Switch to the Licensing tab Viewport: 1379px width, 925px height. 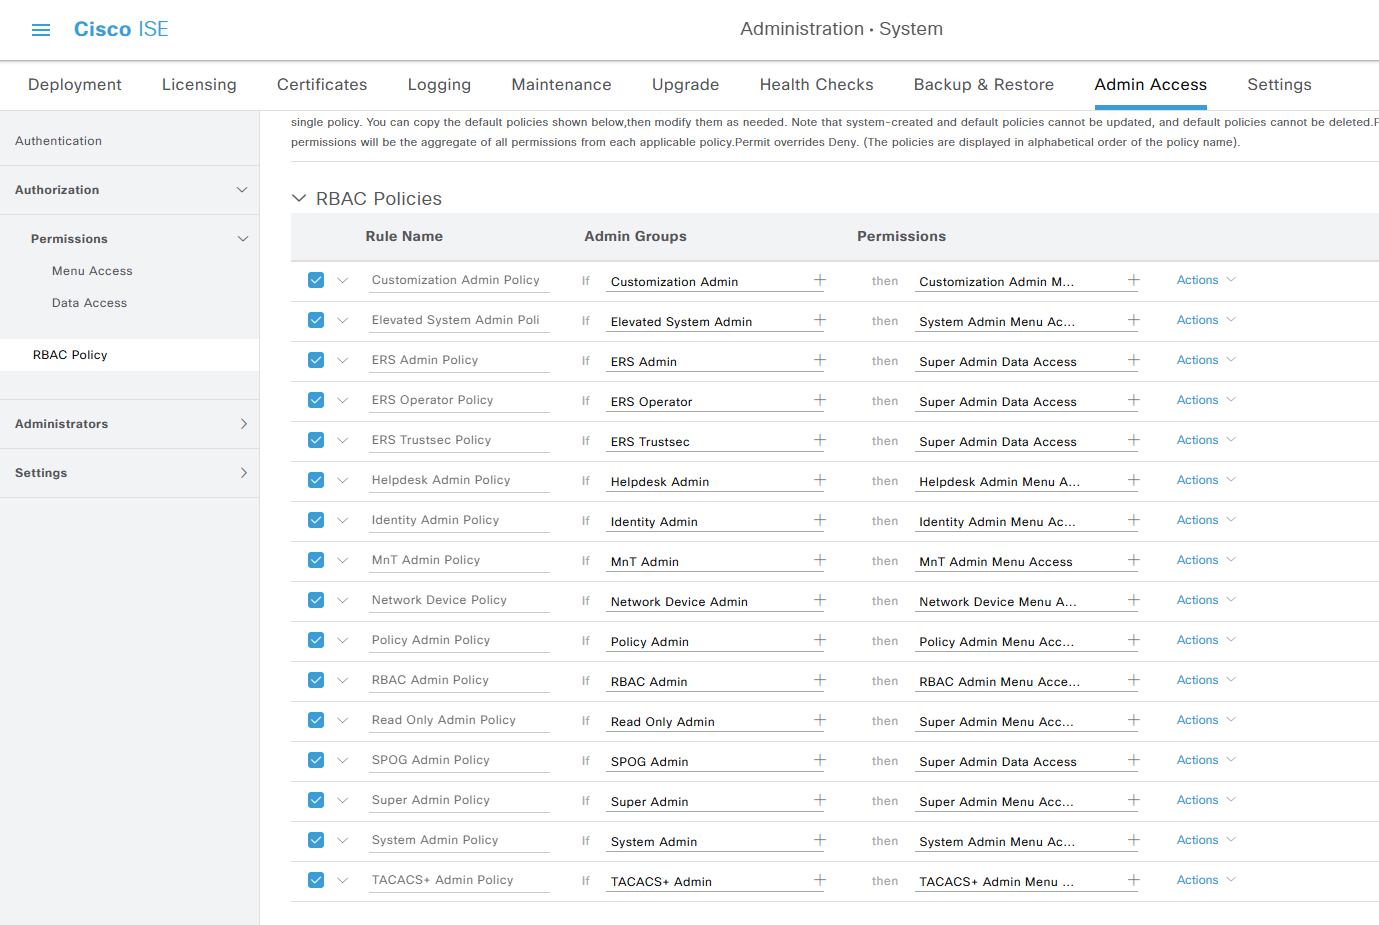click(x=199, y=85)
